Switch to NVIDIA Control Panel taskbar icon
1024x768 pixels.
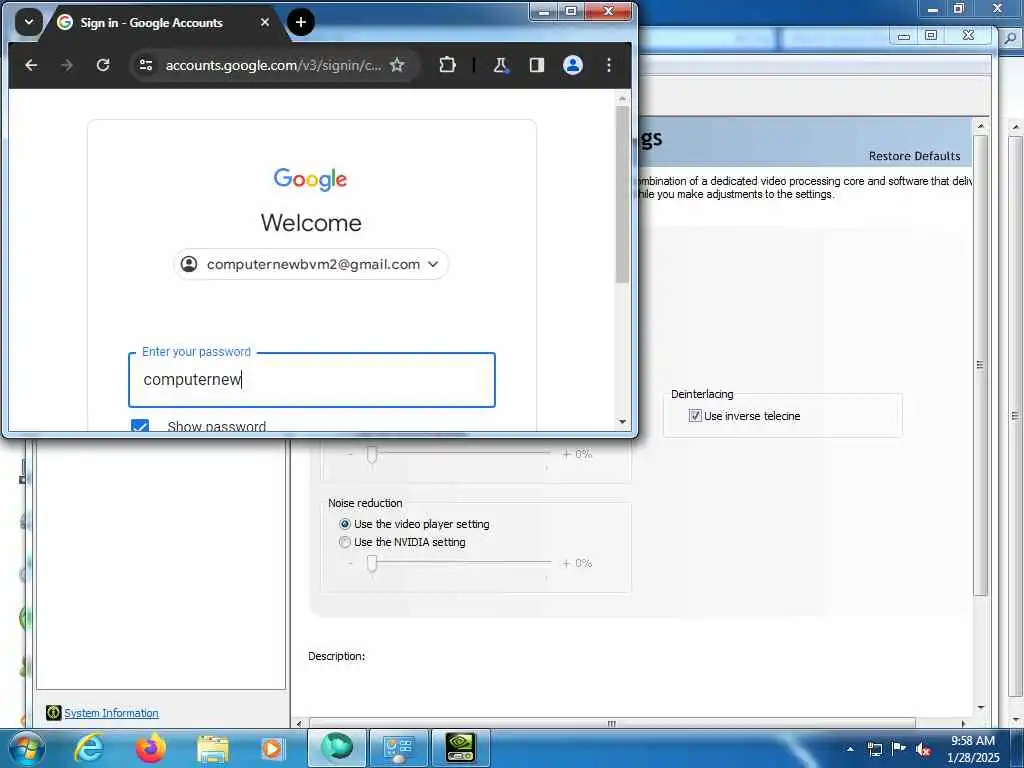click(x=460, y=748)
